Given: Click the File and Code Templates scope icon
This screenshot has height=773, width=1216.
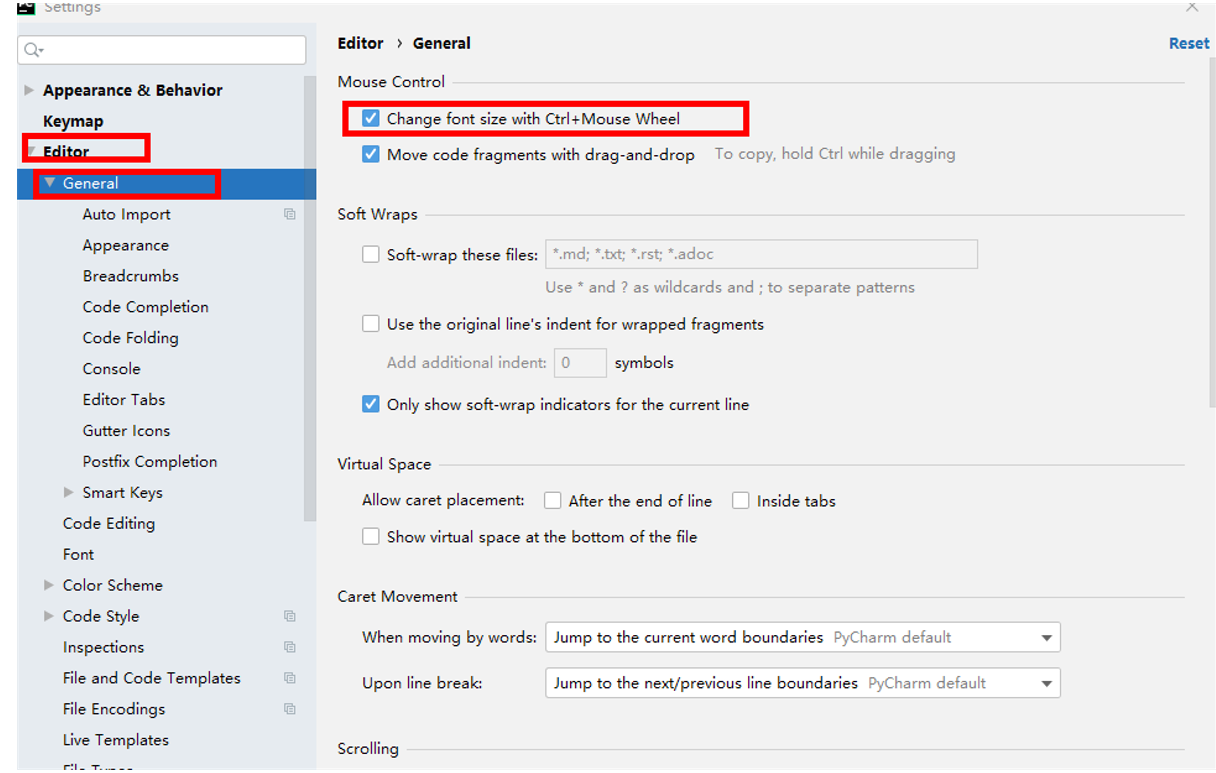Looking at the screenshot, I should coord(290,678).
